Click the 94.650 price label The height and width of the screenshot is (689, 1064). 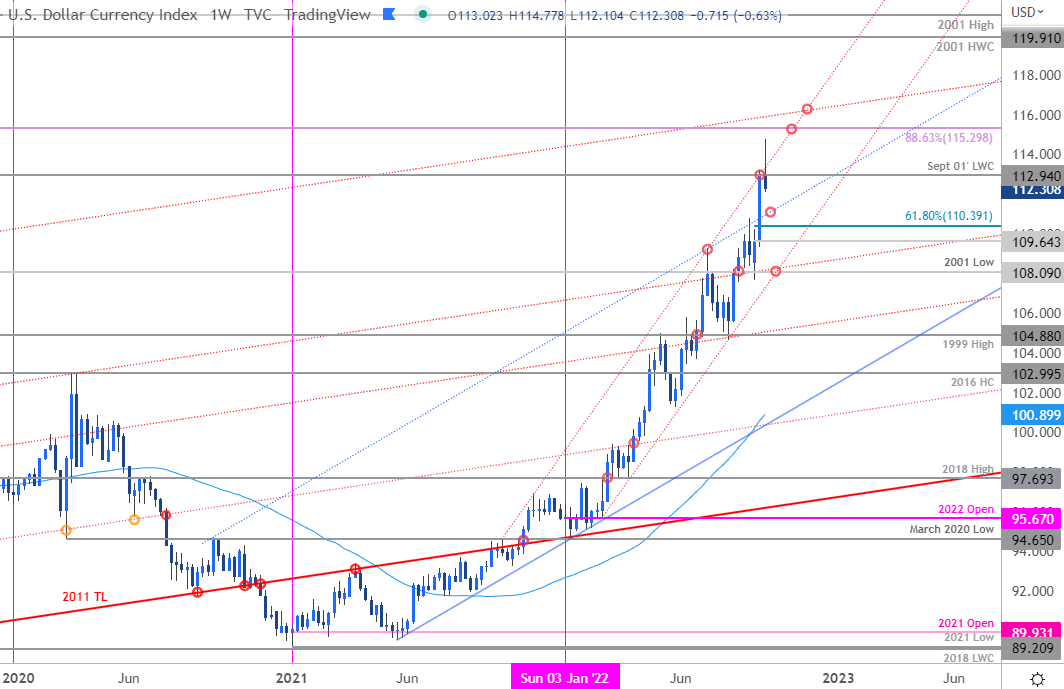pos(1033,540)
